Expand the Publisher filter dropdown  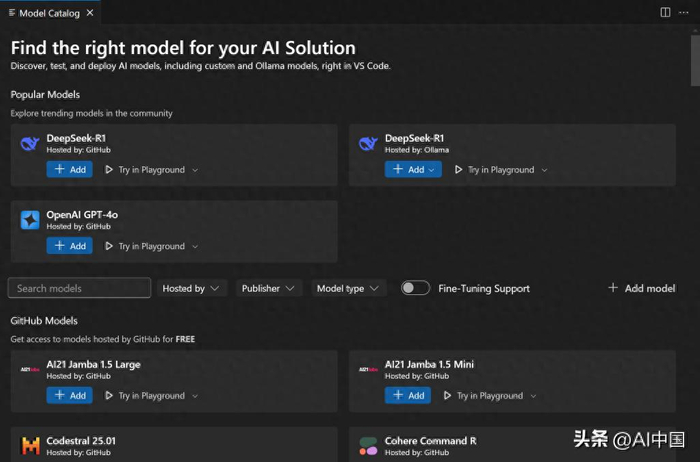(x=269, y=288)
